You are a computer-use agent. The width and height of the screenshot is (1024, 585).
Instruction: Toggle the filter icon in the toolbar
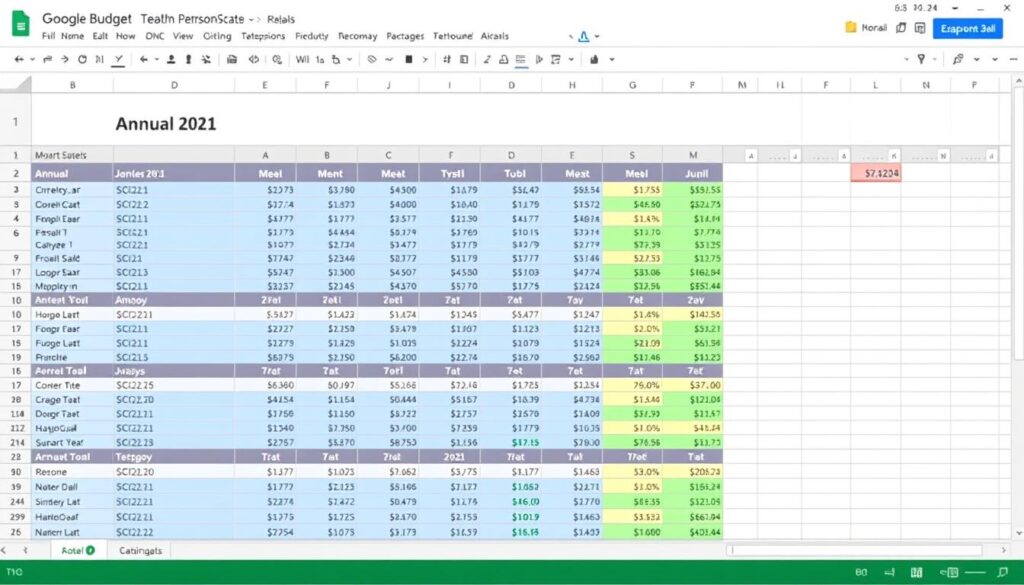(922, 60)
